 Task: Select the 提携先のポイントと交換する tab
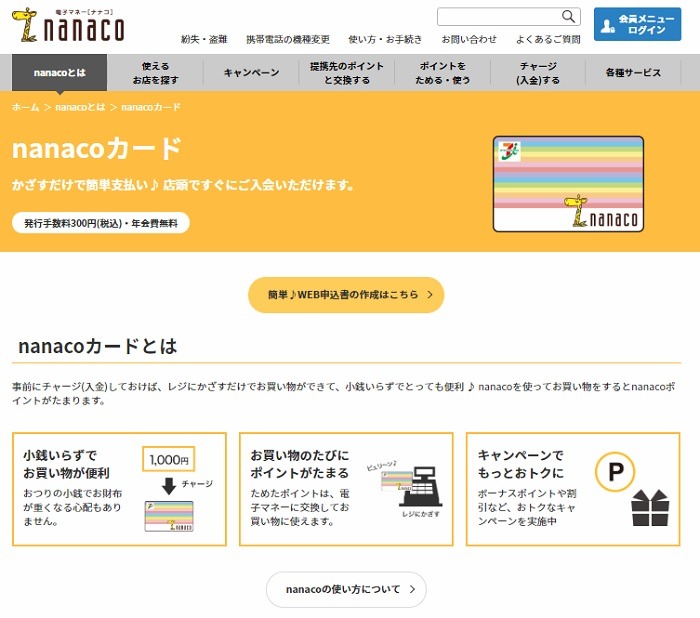[x=347, y=73]
